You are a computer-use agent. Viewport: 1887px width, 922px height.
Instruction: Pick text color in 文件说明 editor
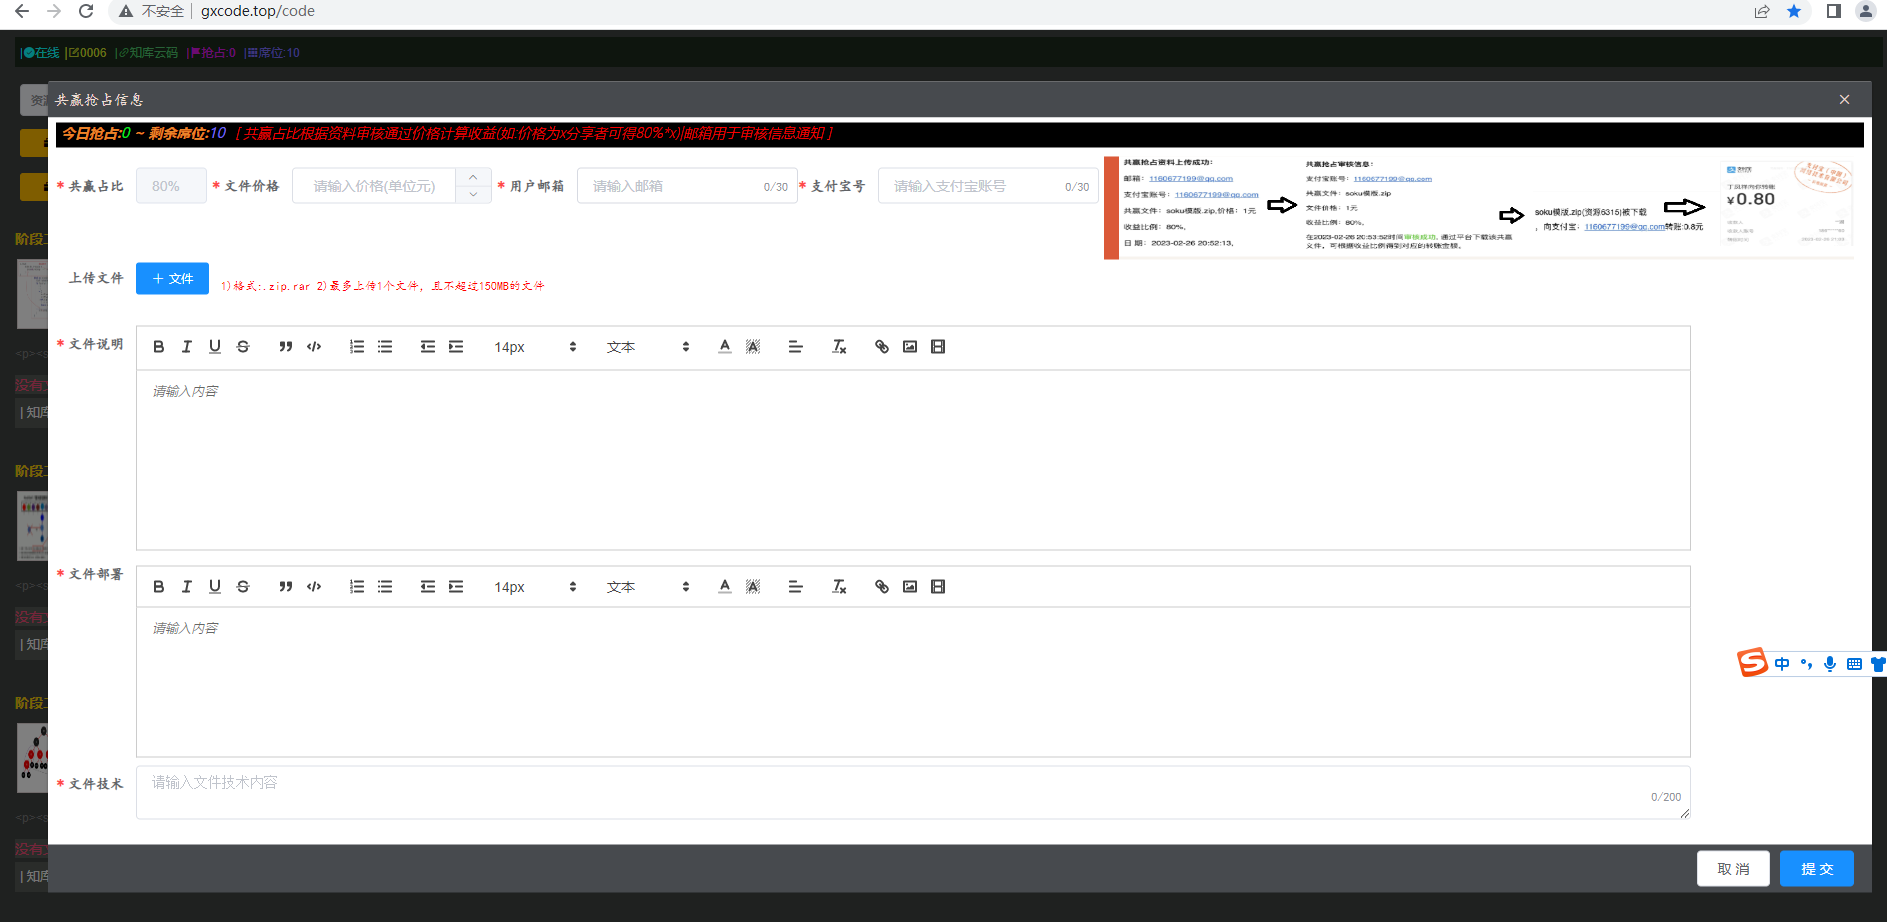725,347
